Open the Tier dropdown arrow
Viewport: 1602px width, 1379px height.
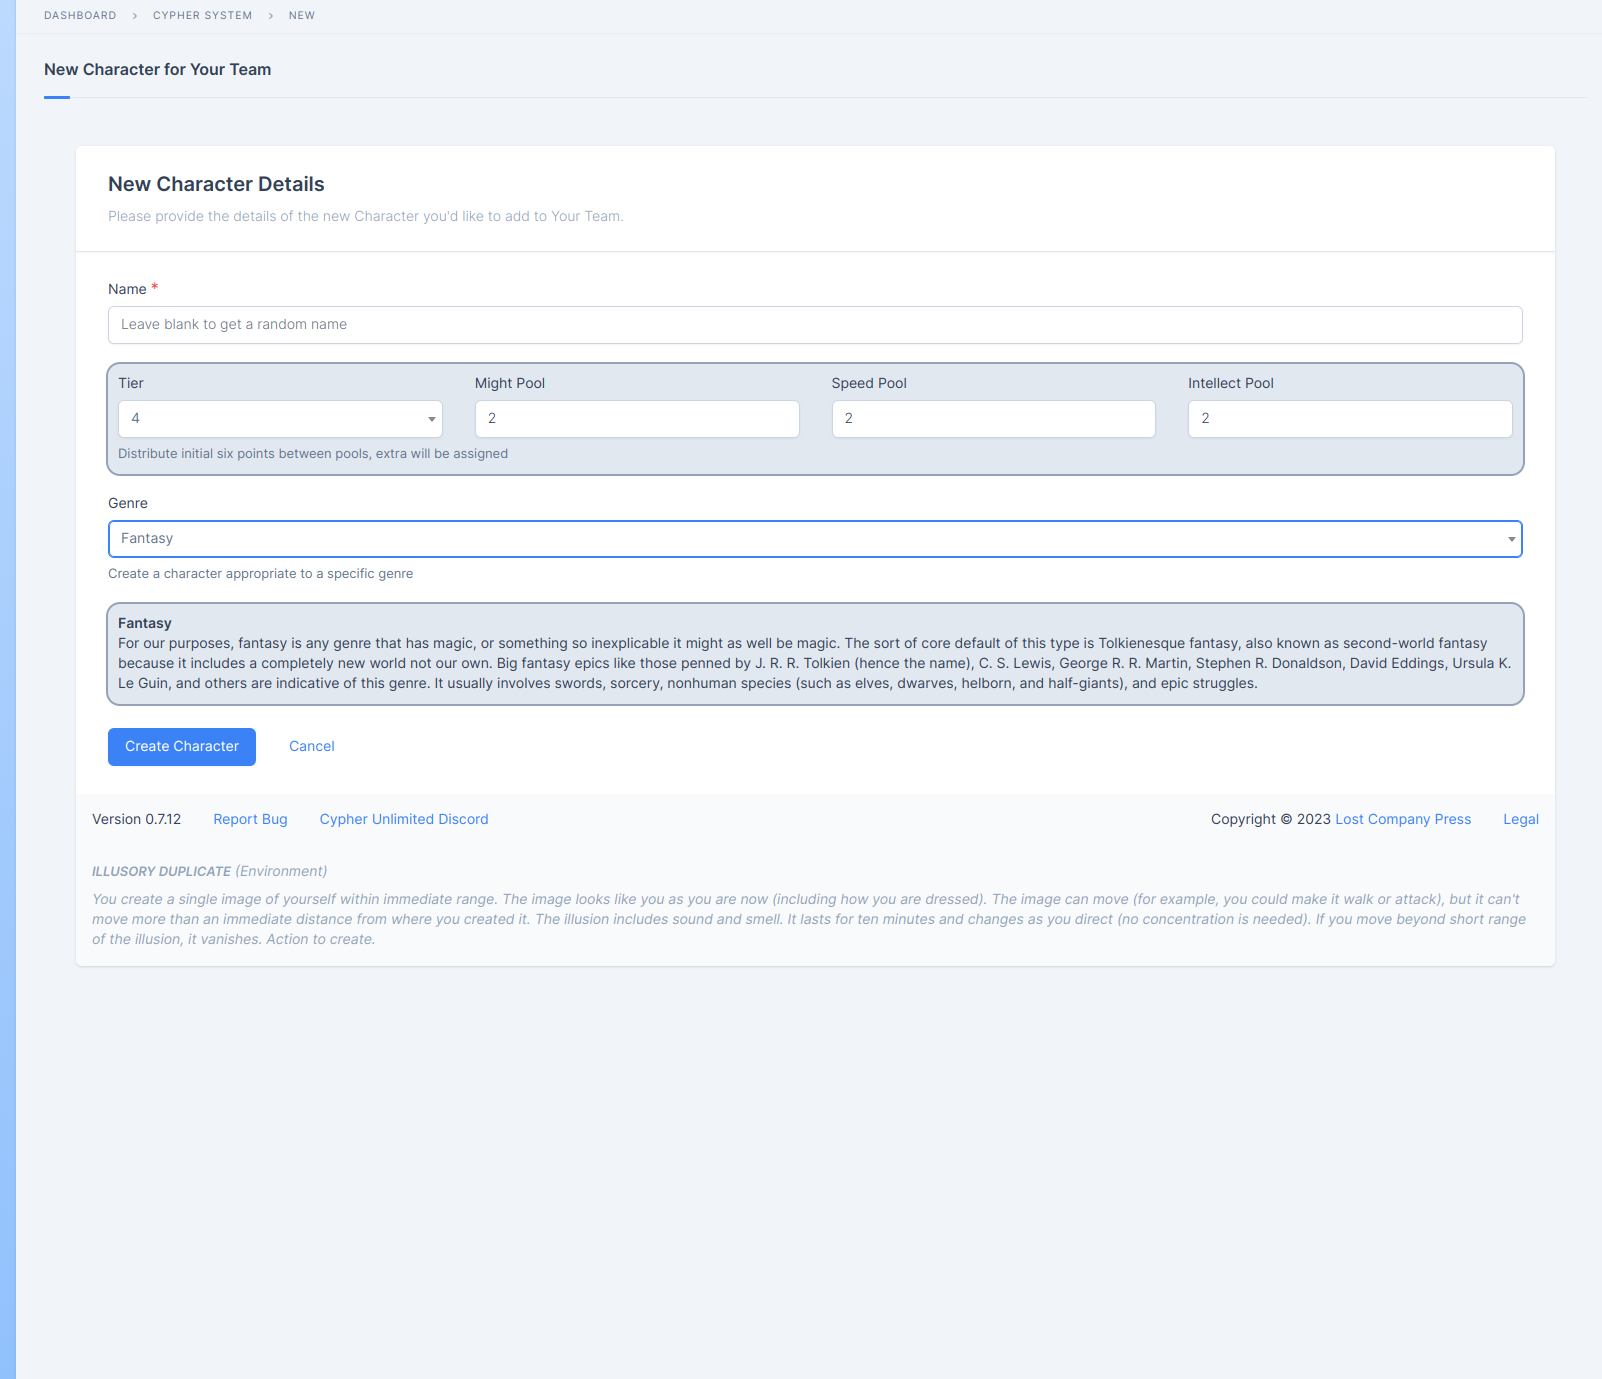click(x=431, y=419)
